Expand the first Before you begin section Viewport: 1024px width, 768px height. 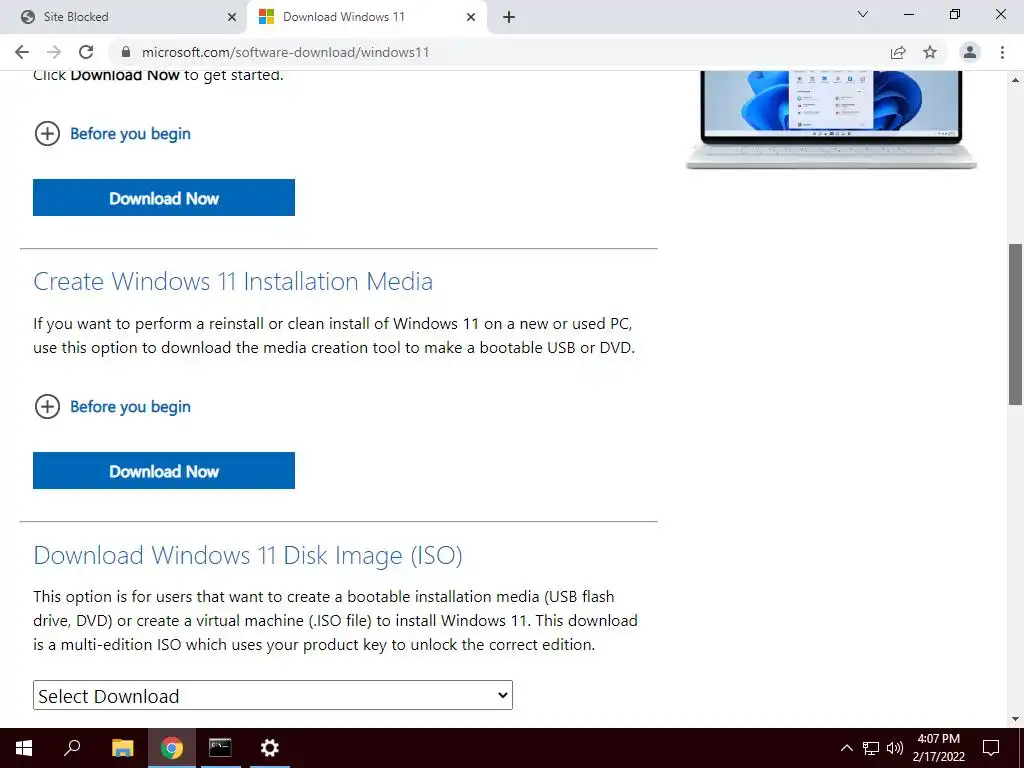pos(112,134)
